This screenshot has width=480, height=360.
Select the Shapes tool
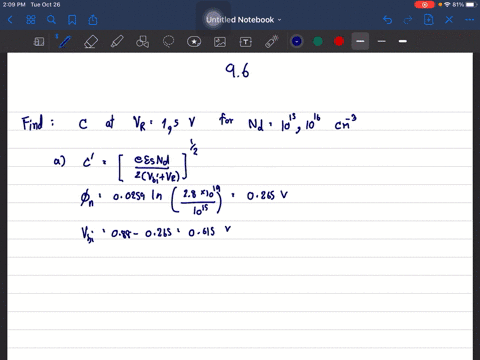point(142,42)
